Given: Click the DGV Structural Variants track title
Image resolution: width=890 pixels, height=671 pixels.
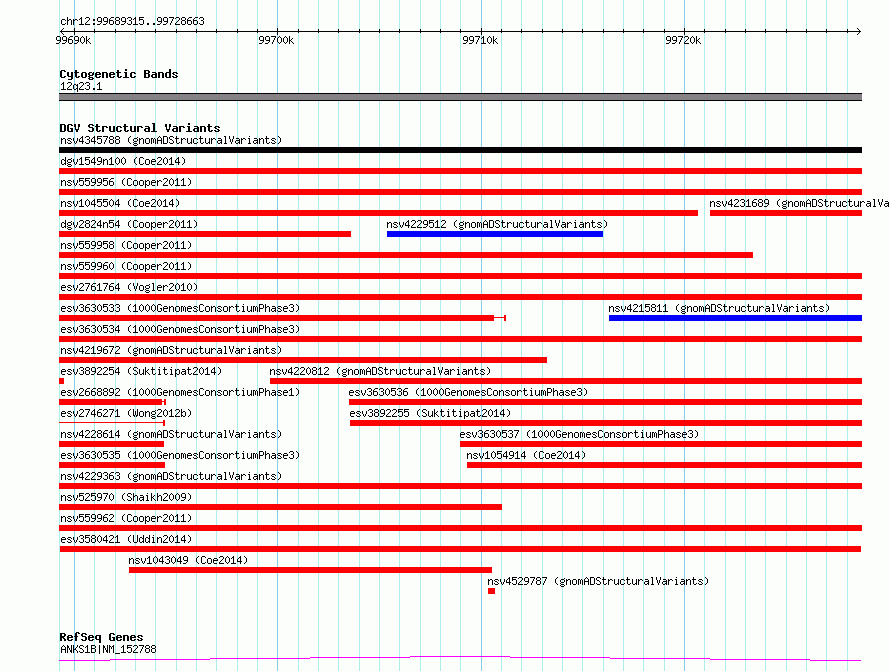Looking at the screenshot, I should 140,128.
